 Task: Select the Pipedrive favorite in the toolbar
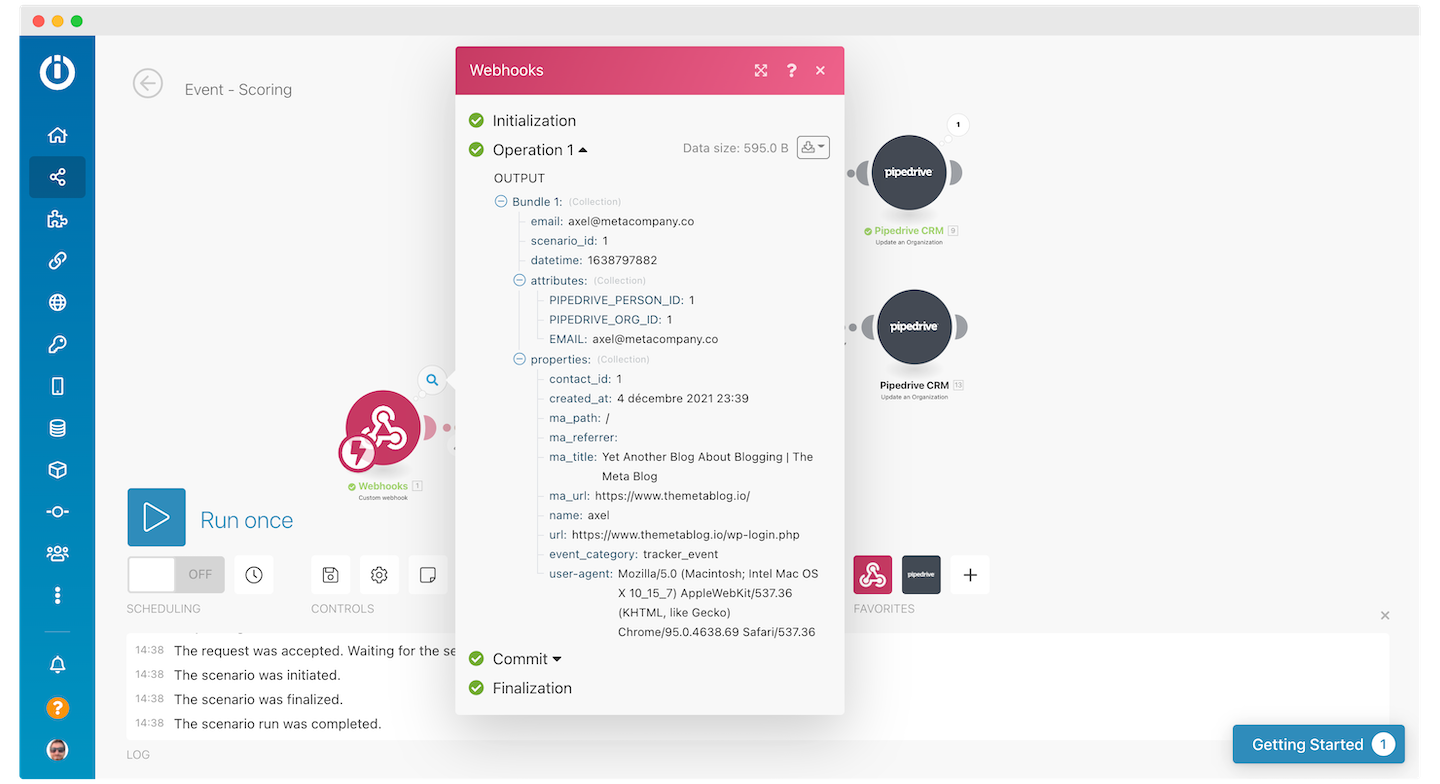point(920,574)
